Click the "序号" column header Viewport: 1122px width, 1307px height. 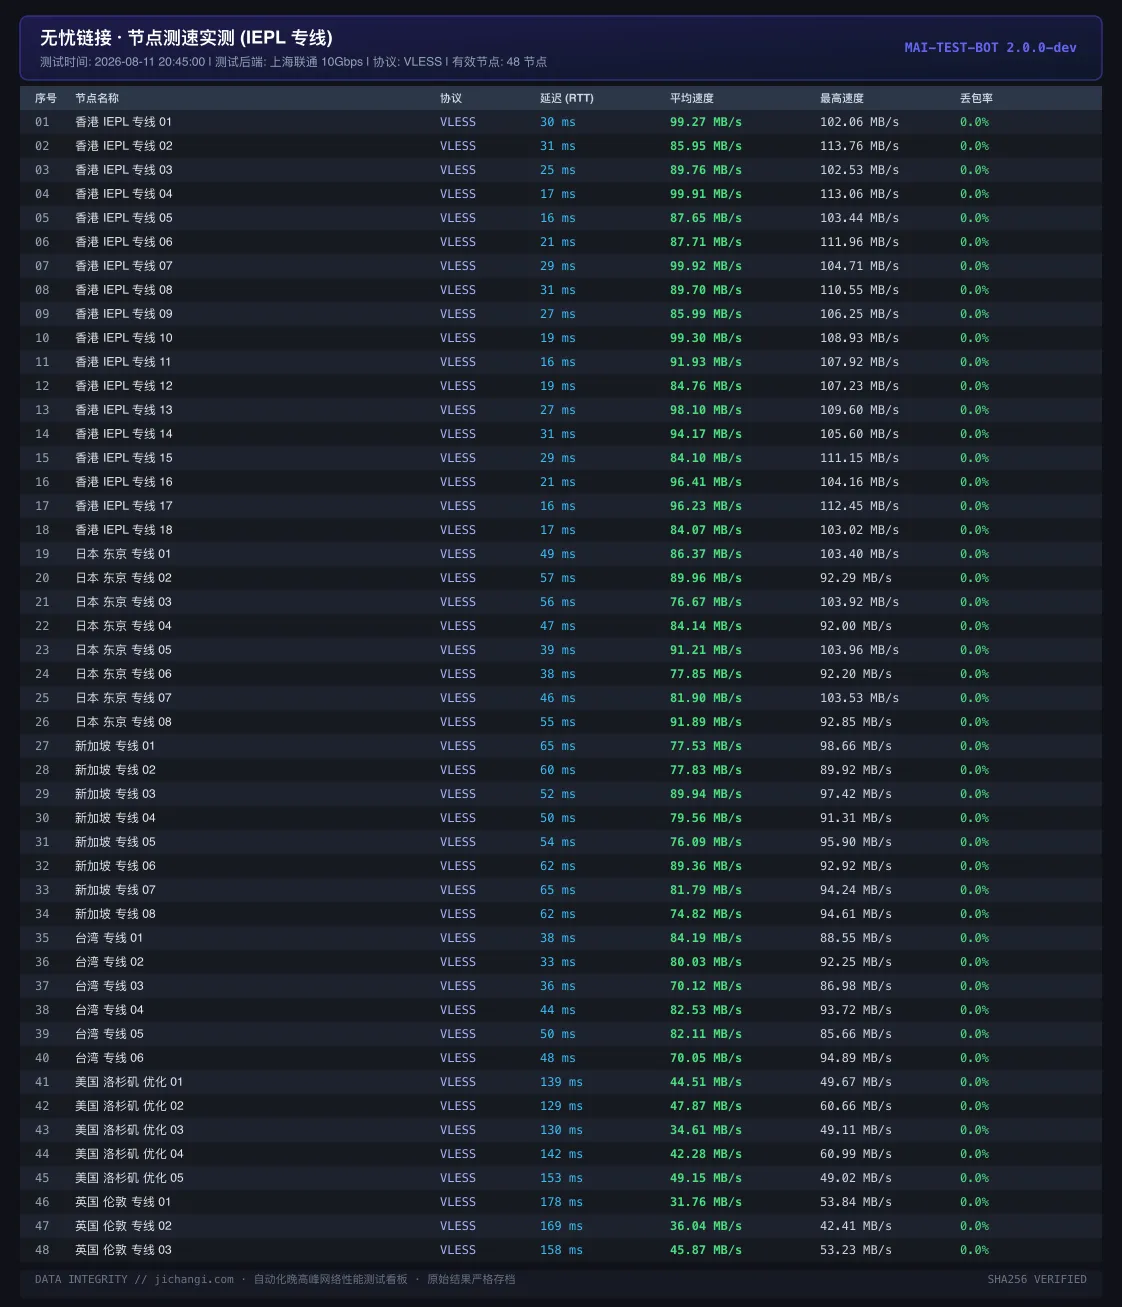click(x=46, y=98)
